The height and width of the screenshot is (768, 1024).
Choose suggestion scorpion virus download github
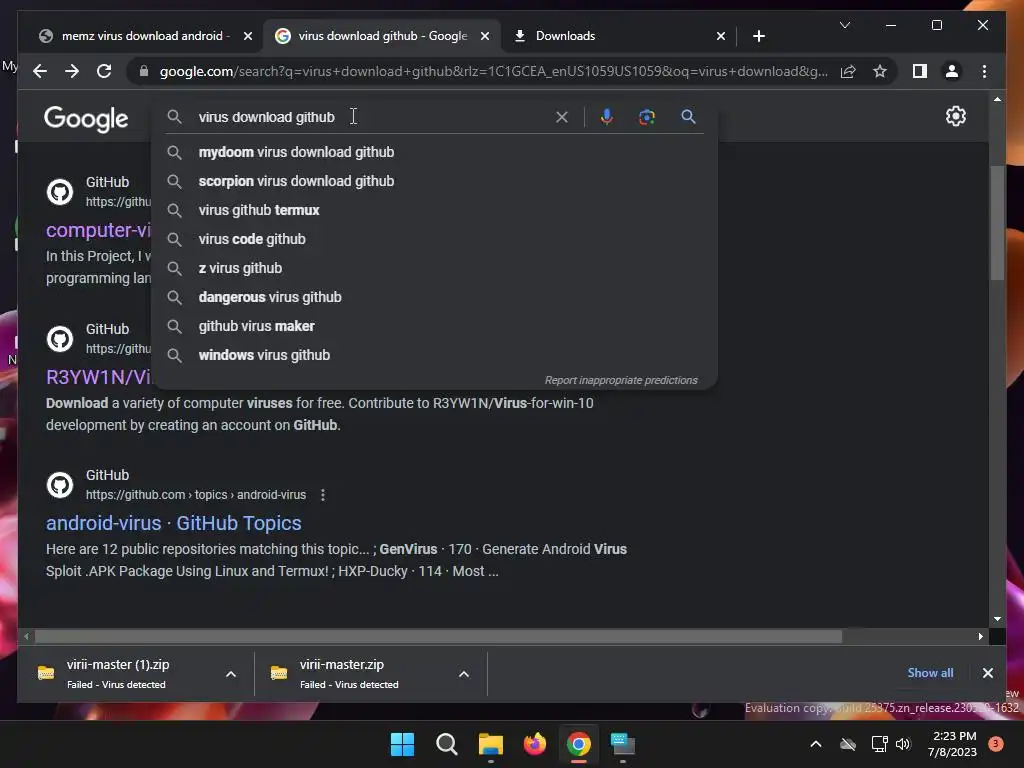point(434,181)
